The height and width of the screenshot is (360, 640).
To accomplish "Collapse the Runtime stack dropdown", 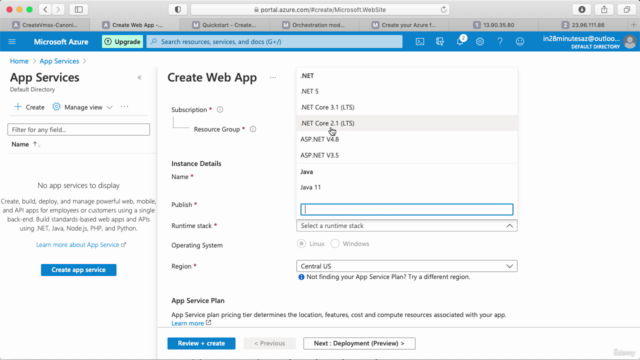I will (x=509, y=226).
